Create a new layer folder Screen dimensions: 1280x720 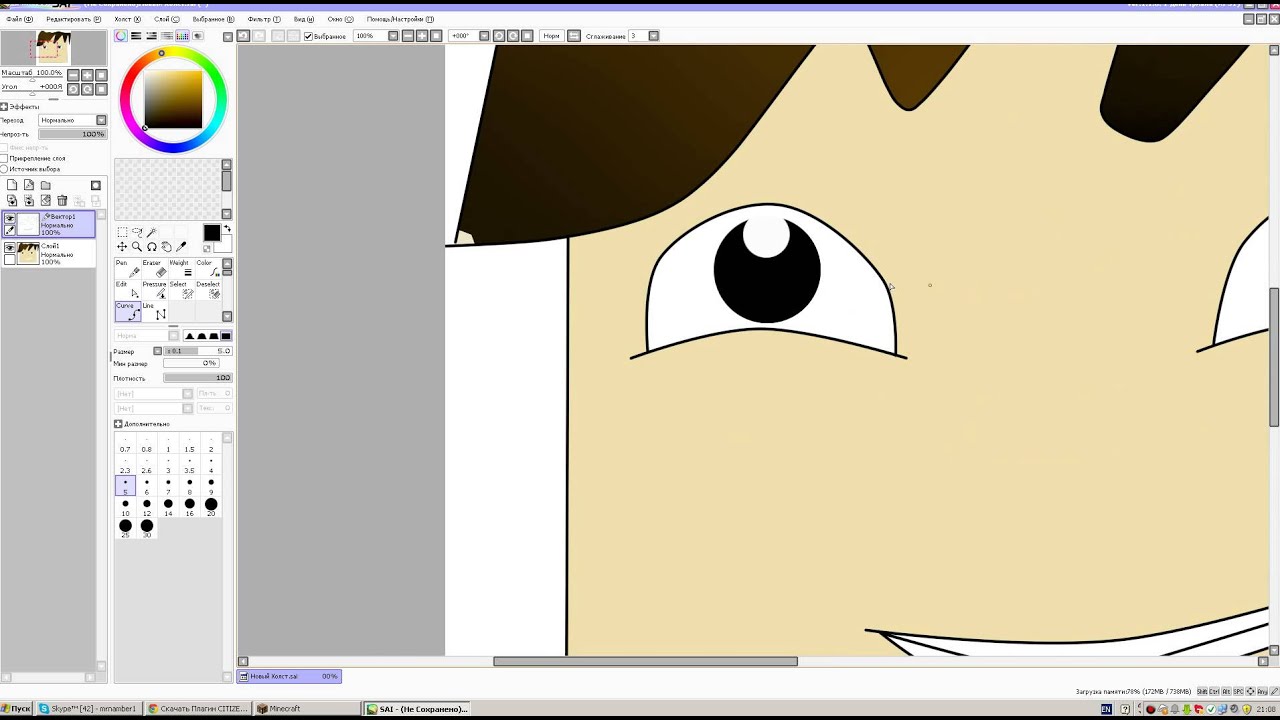coord(45,185)
